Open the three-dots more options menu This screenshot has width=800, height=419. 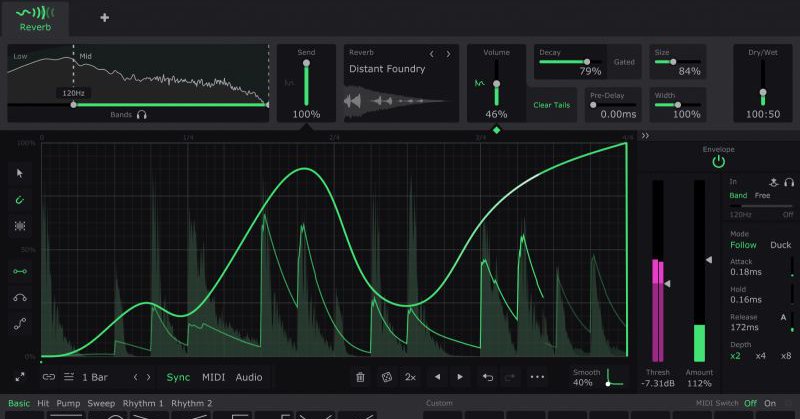[x=537, y=377]
